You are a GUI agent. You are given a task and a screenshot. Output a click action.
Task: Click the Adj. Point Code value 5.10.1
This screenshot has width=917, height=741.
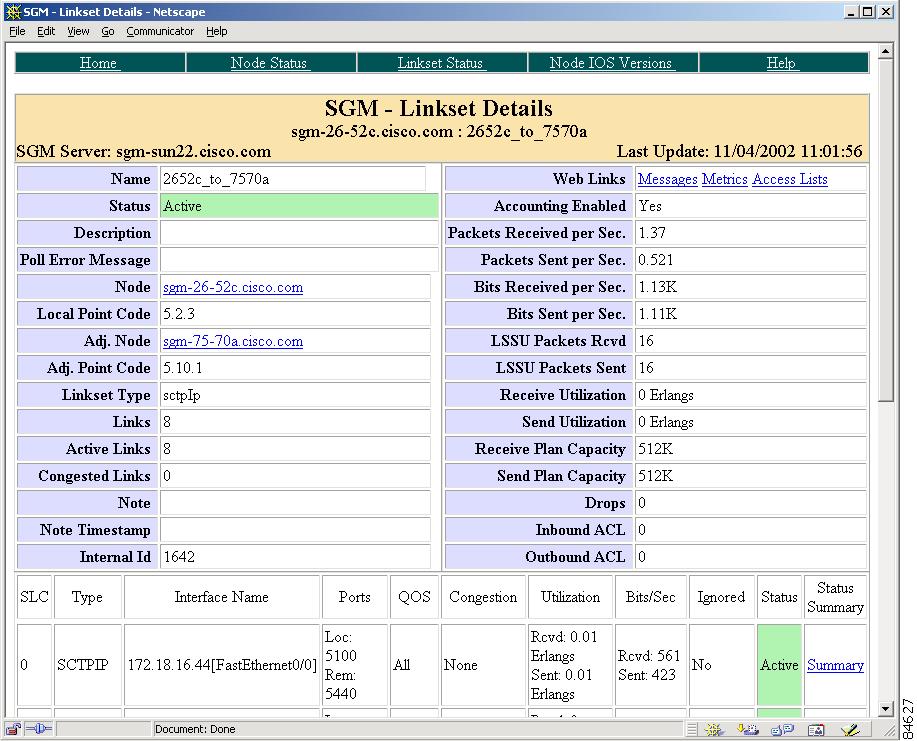point(182,368)
